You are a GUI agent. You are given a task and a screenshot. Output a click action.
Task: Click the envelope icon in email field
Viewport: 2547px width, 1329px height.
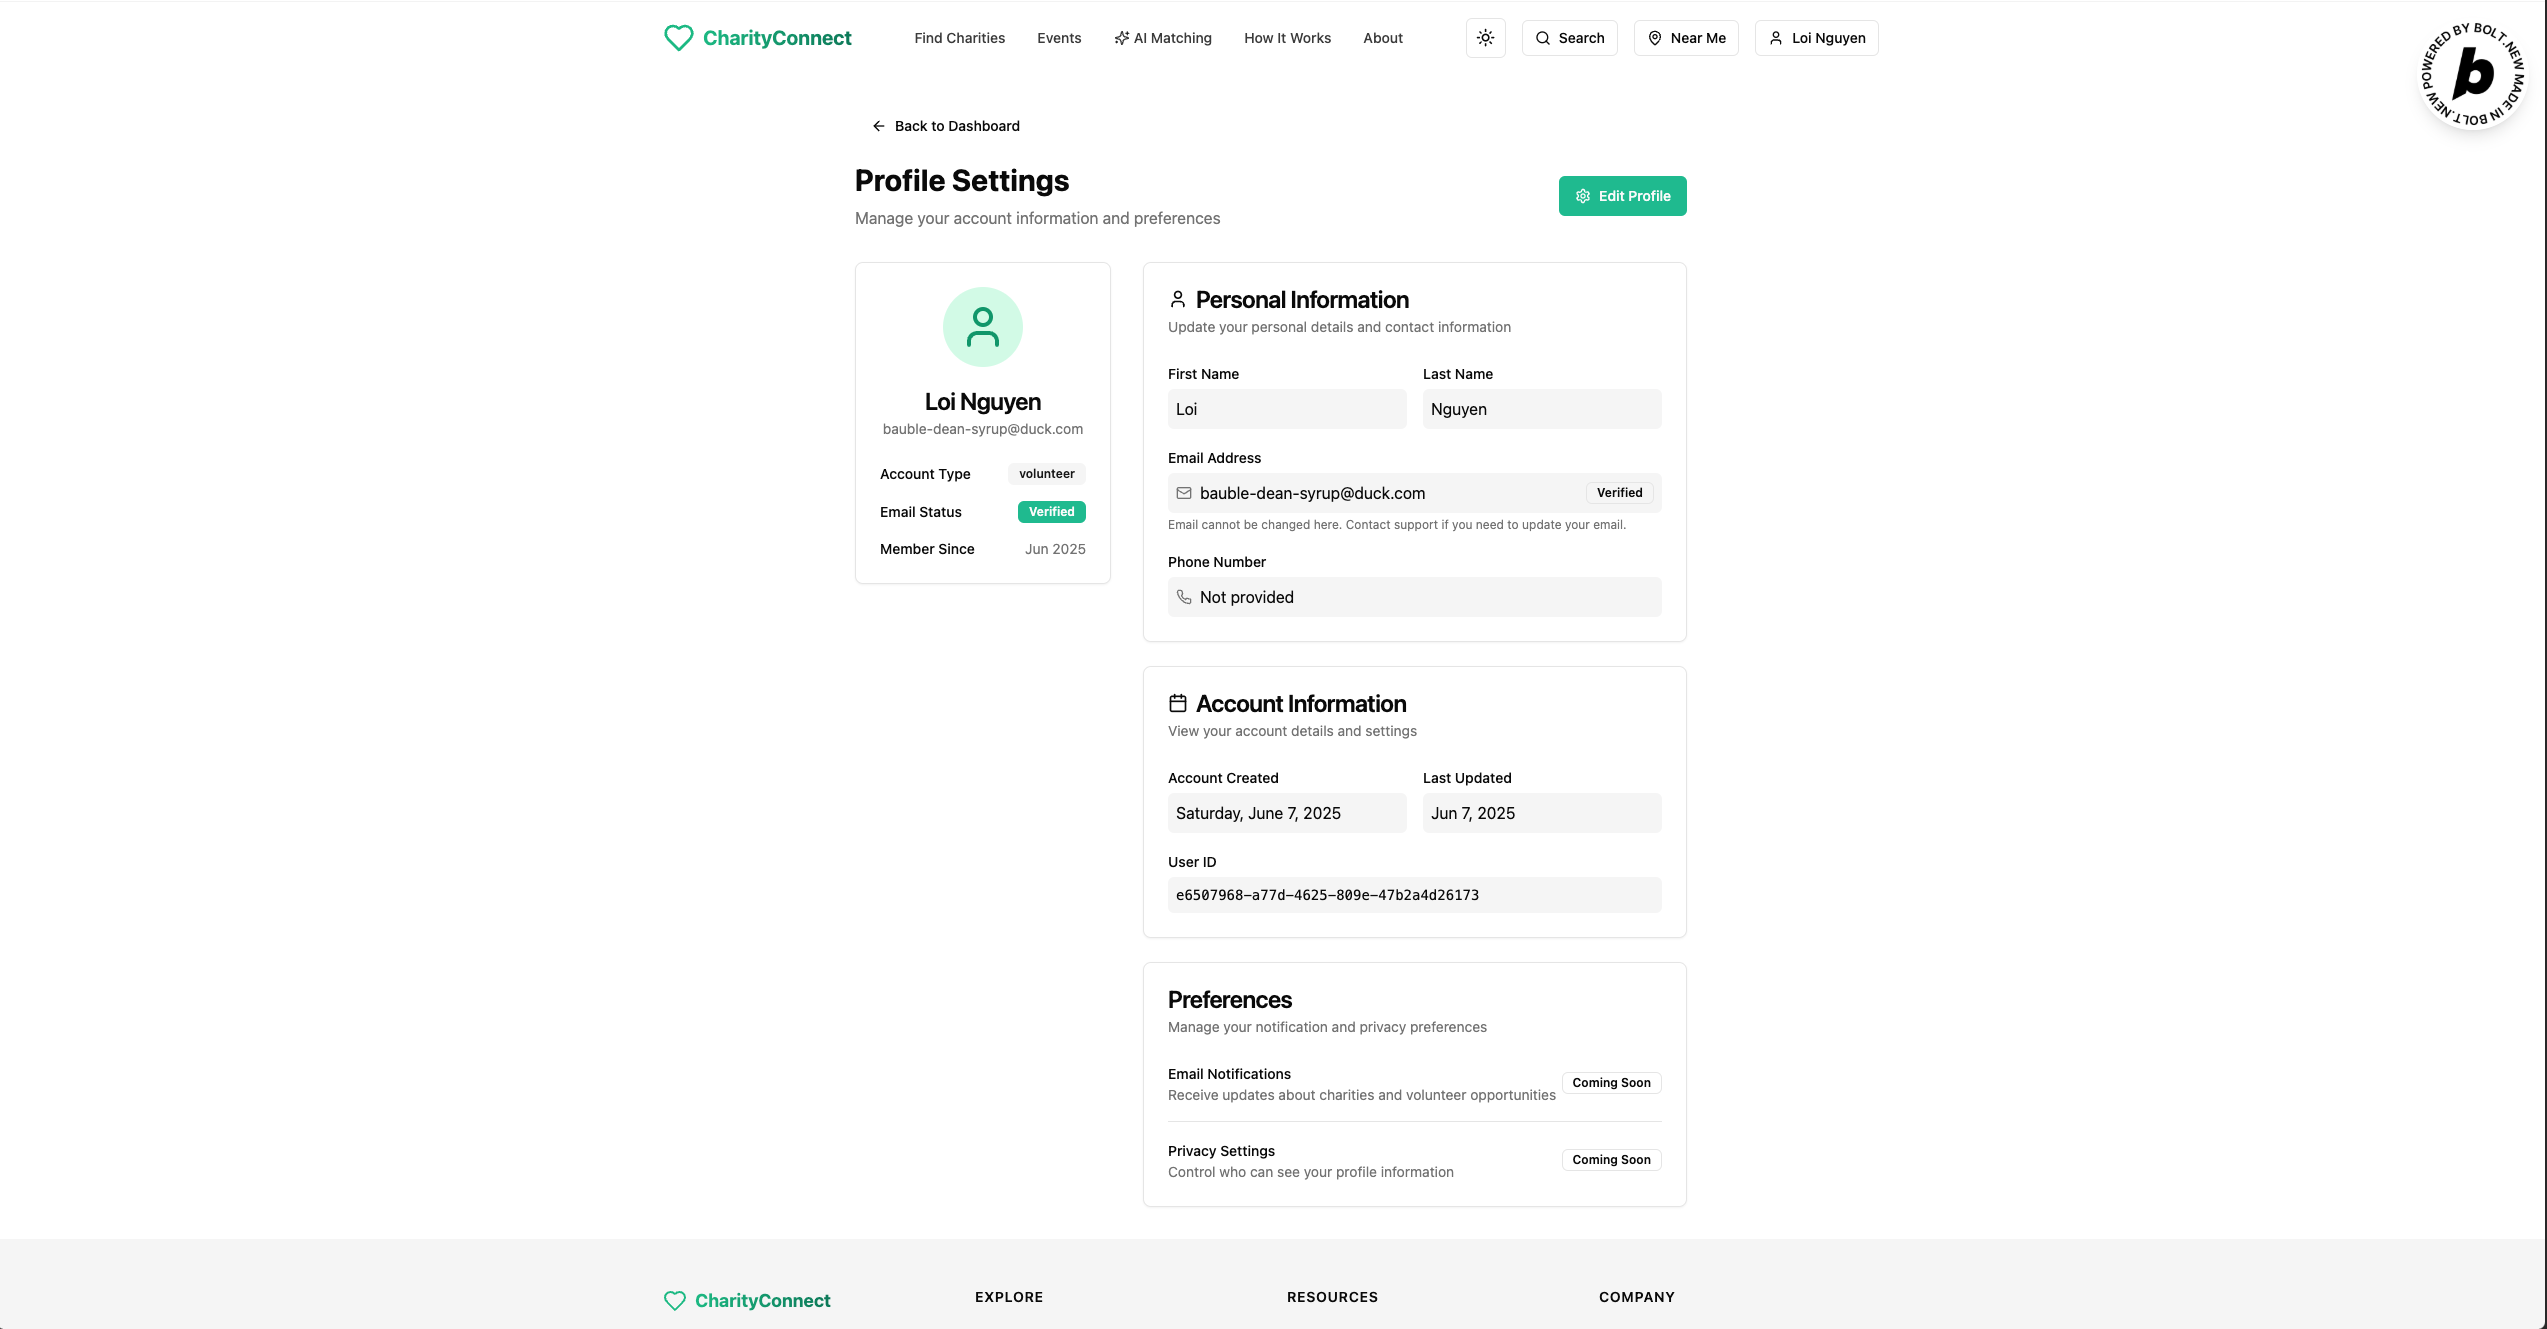(1184, 493)
